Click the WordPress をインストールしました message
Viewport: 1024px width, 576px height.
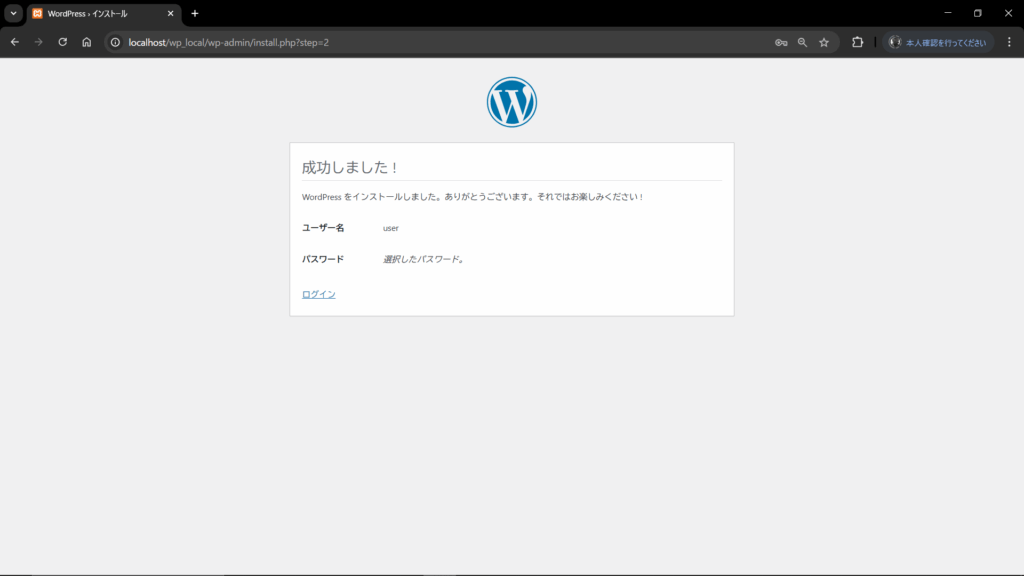pyautogui.click(x=473, y=197)
